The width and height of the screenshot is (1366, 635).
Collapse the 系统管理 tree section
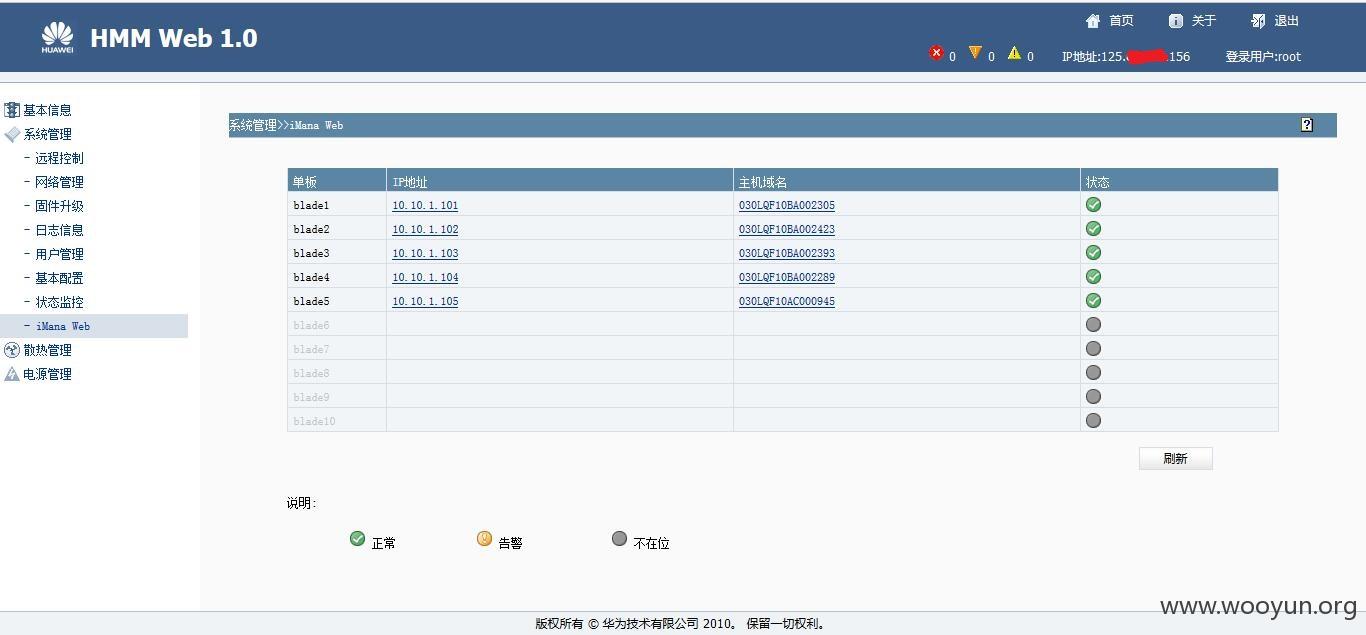tap(47, 134)
